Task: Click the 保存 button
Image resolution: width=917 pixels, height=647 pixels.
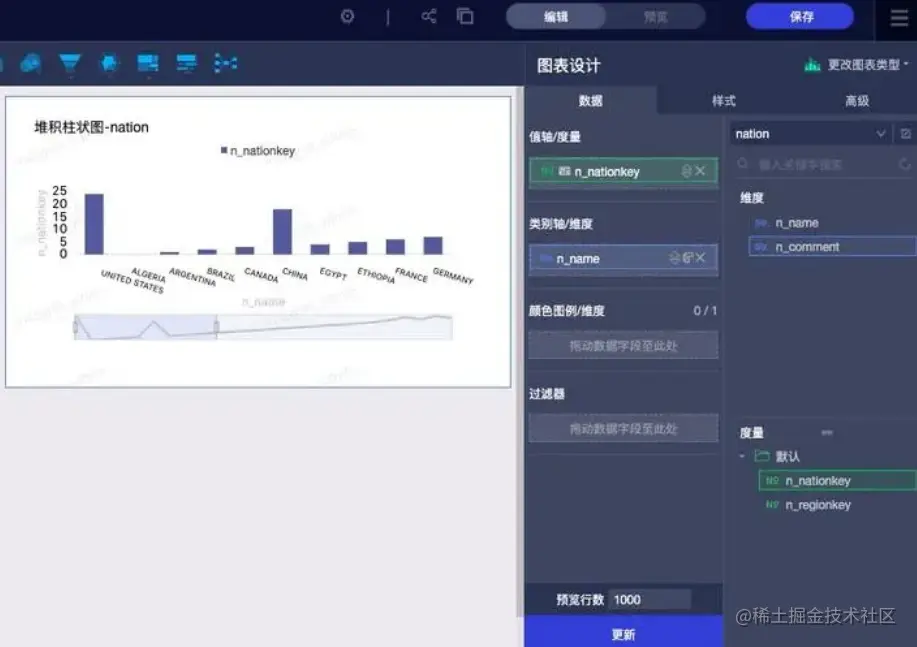Action: pos(800,17)
